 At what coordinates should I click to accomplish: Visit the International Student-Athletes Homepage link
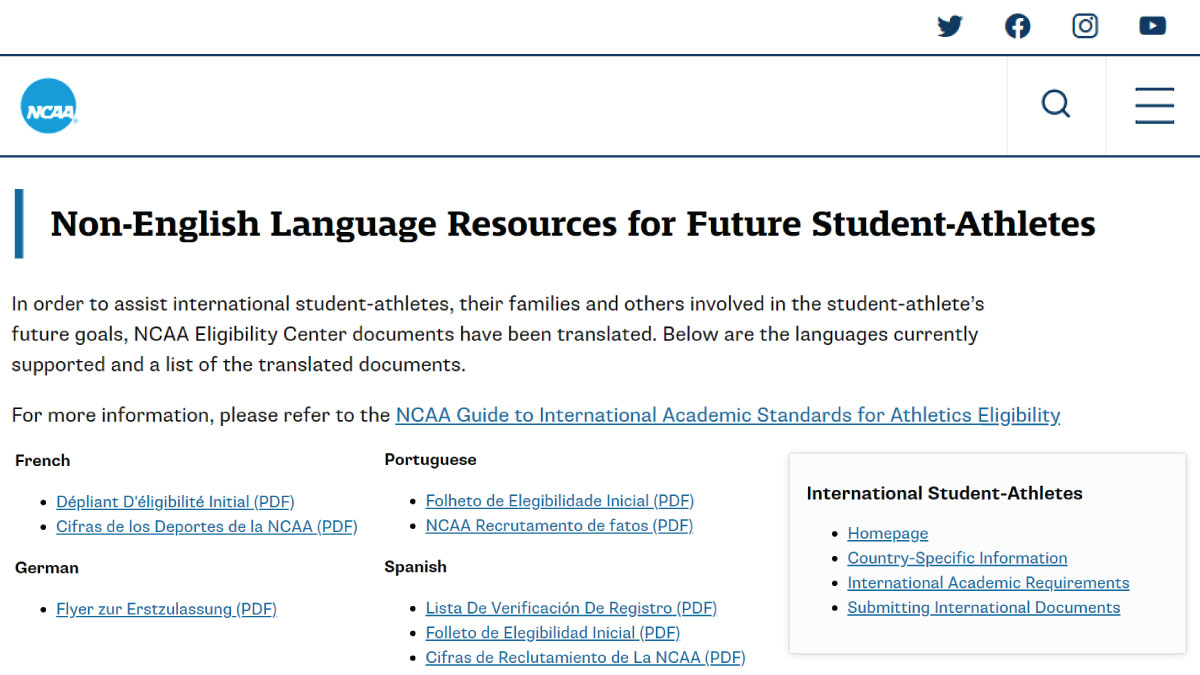click(x=887, y=533)
